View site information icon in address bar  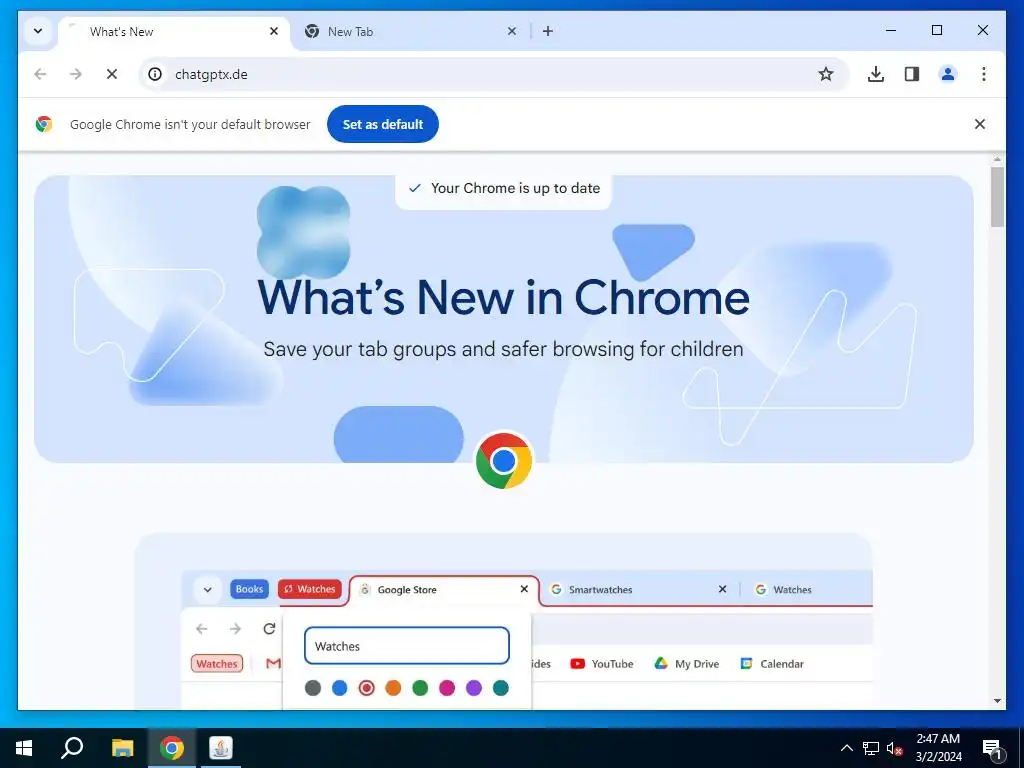(x=155, y=74)
